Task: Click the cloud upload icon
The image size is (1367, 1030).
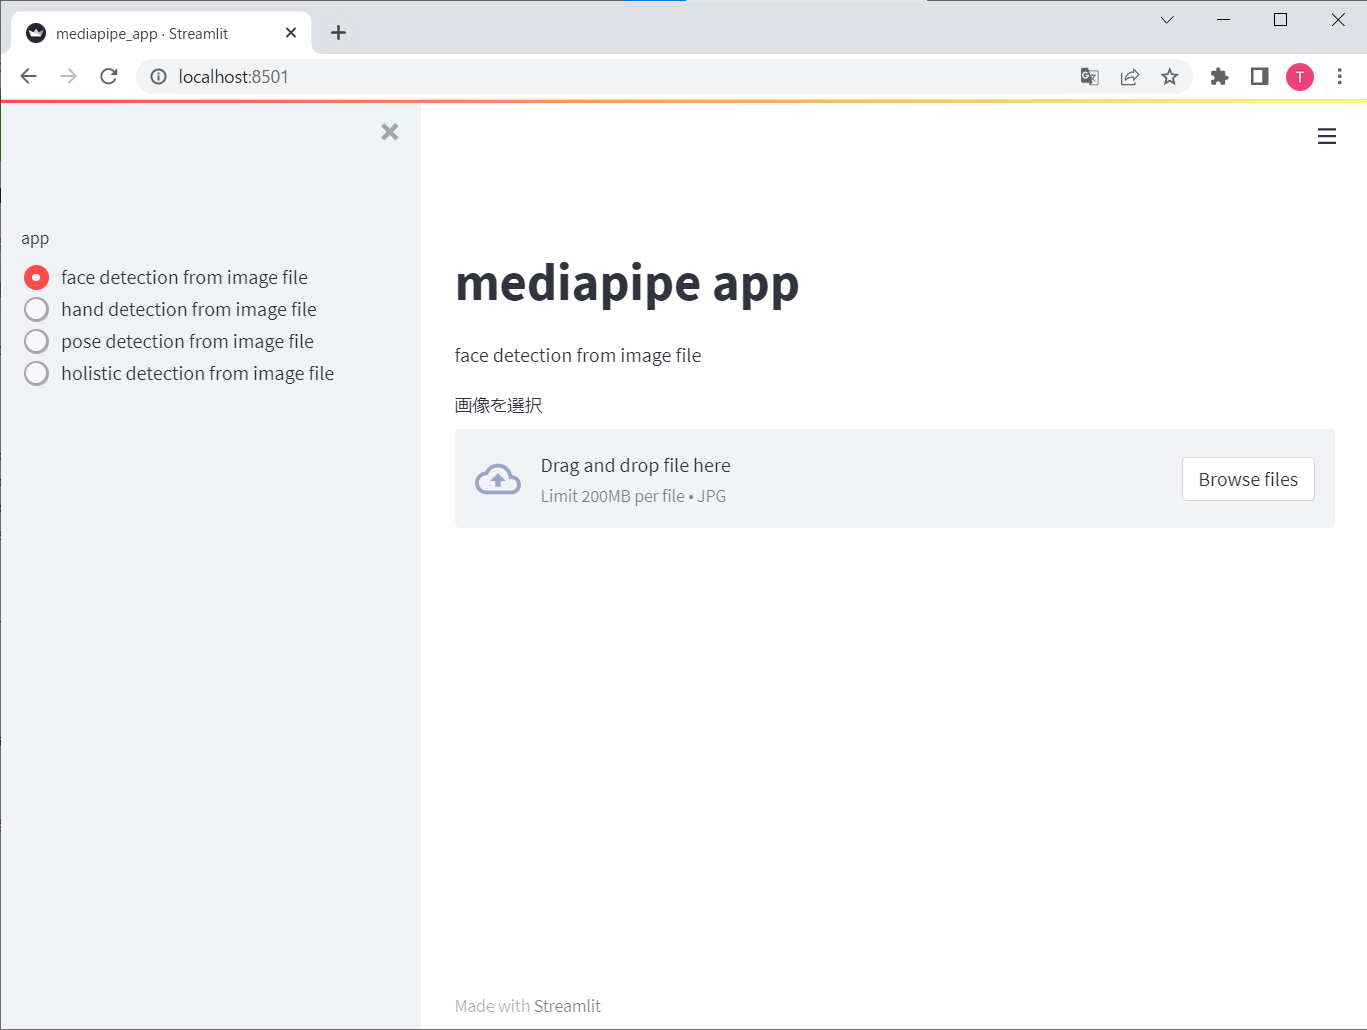Action: [x=498, y=480]
